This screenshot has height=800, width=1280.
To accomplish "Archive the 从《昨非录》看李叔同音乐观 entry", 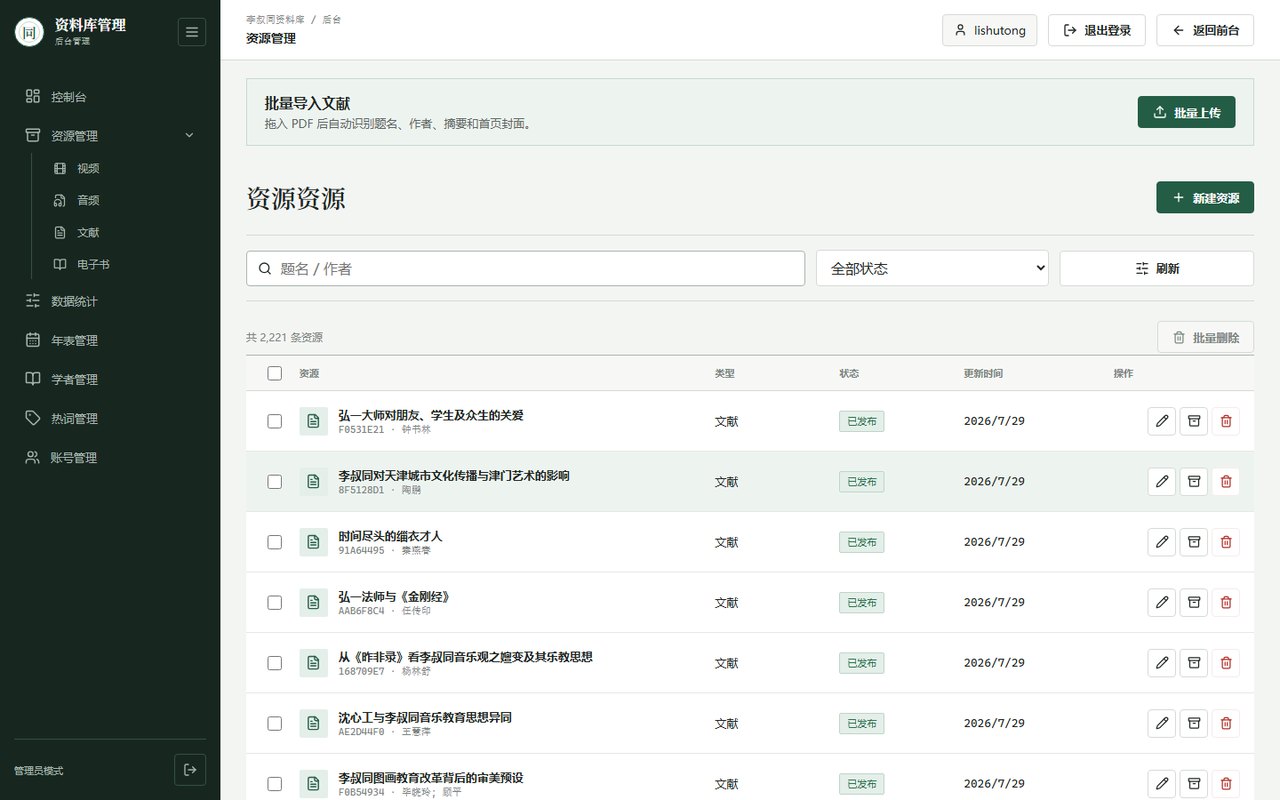I will 1194,663.
